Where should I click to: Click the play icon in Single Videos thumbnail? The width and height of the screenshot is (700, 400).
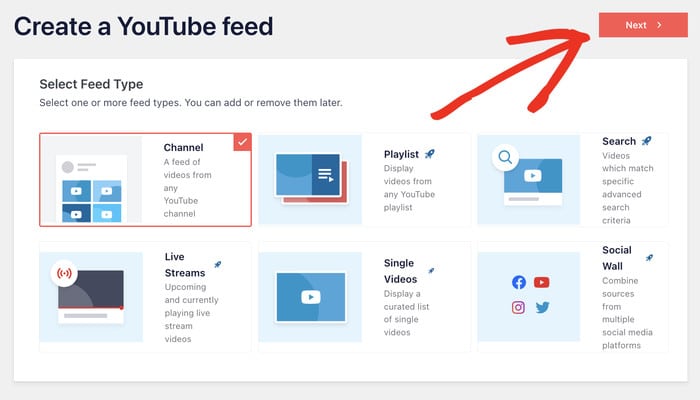coord(311,297)
